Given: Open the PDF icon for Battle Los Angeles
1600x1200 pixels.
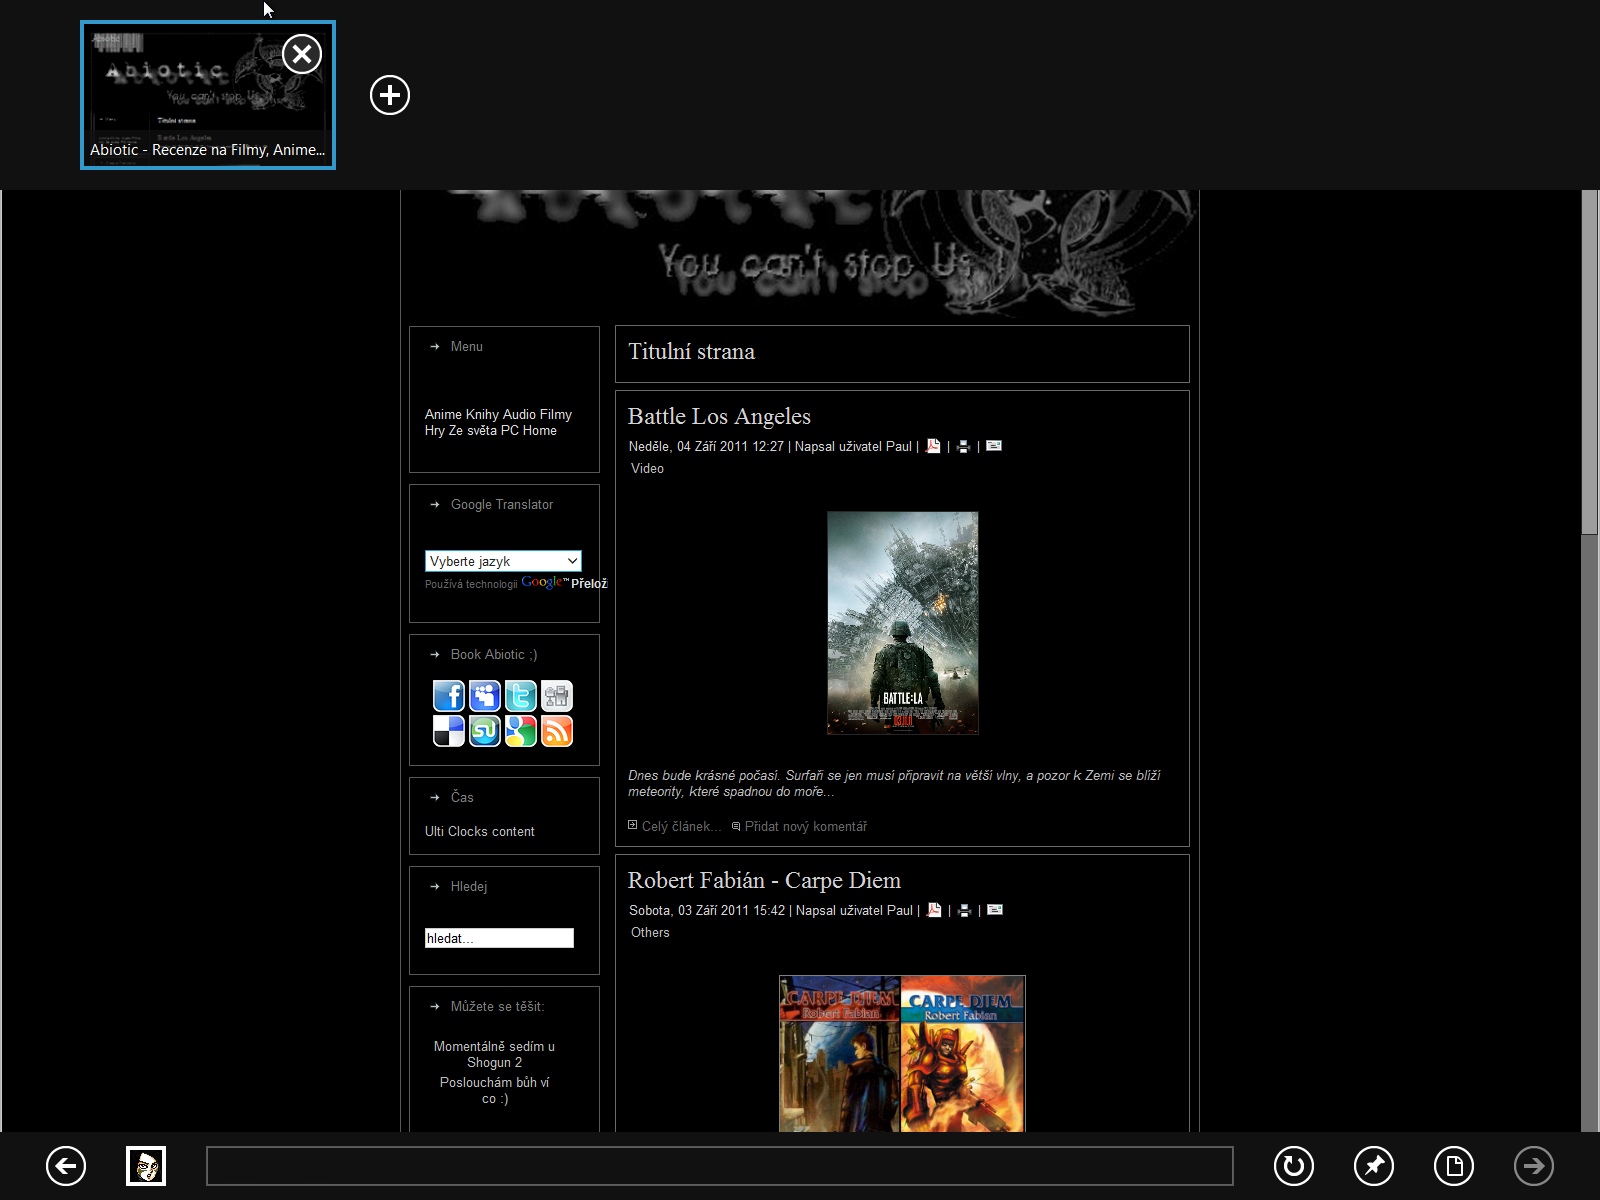Looking at the screenshot, I should [933, 446].
